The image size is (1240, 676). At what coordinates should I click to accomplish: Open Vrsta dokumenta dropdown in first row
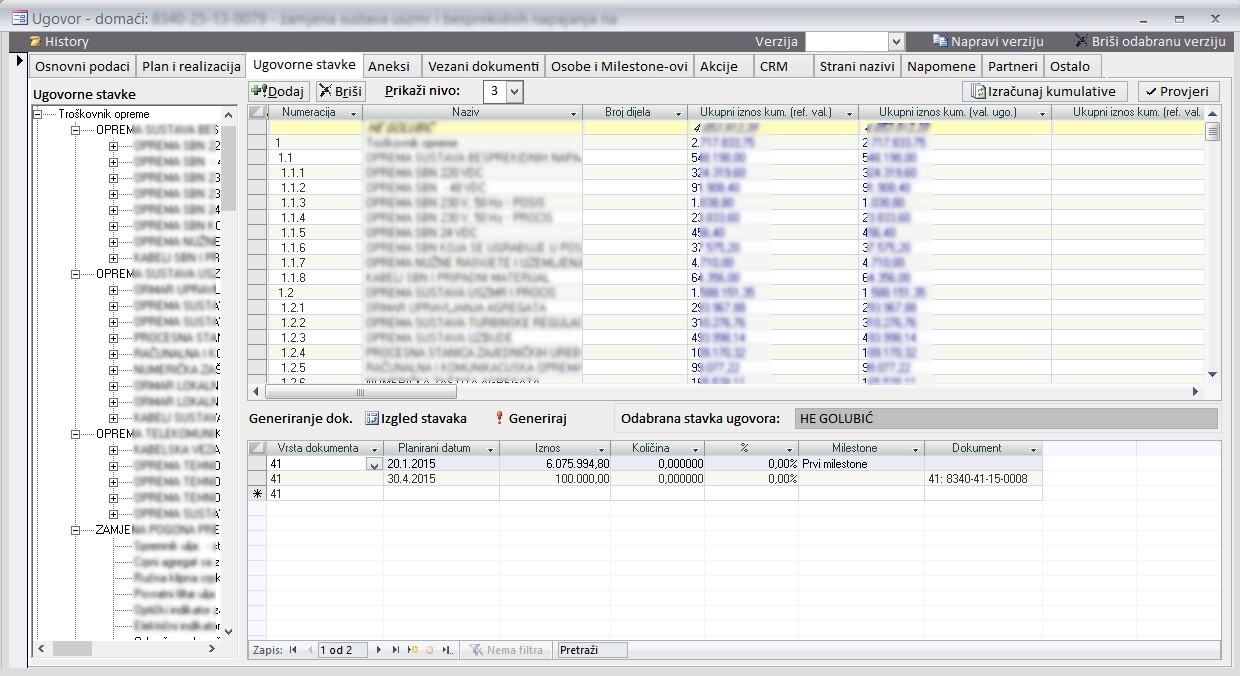click(374, 465)
